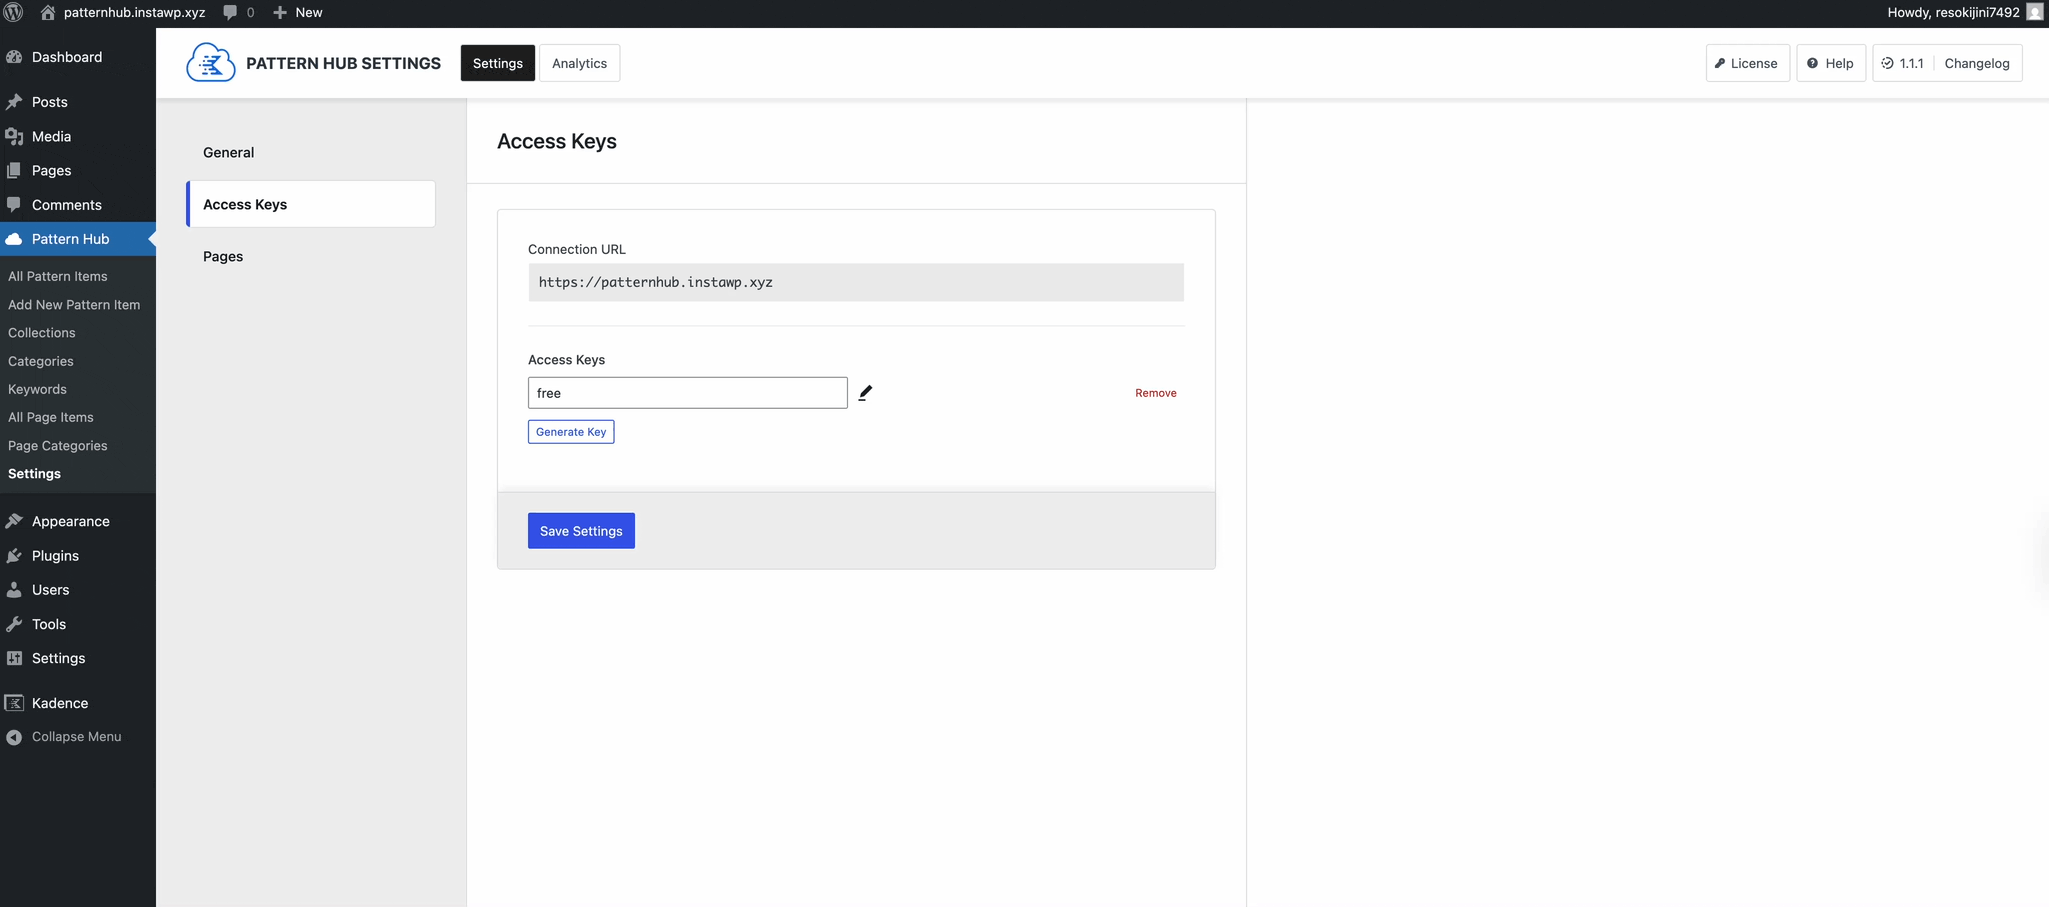Open the General settings section
The height and width of the screenshot is (907, 2049).
pos(228,152)
